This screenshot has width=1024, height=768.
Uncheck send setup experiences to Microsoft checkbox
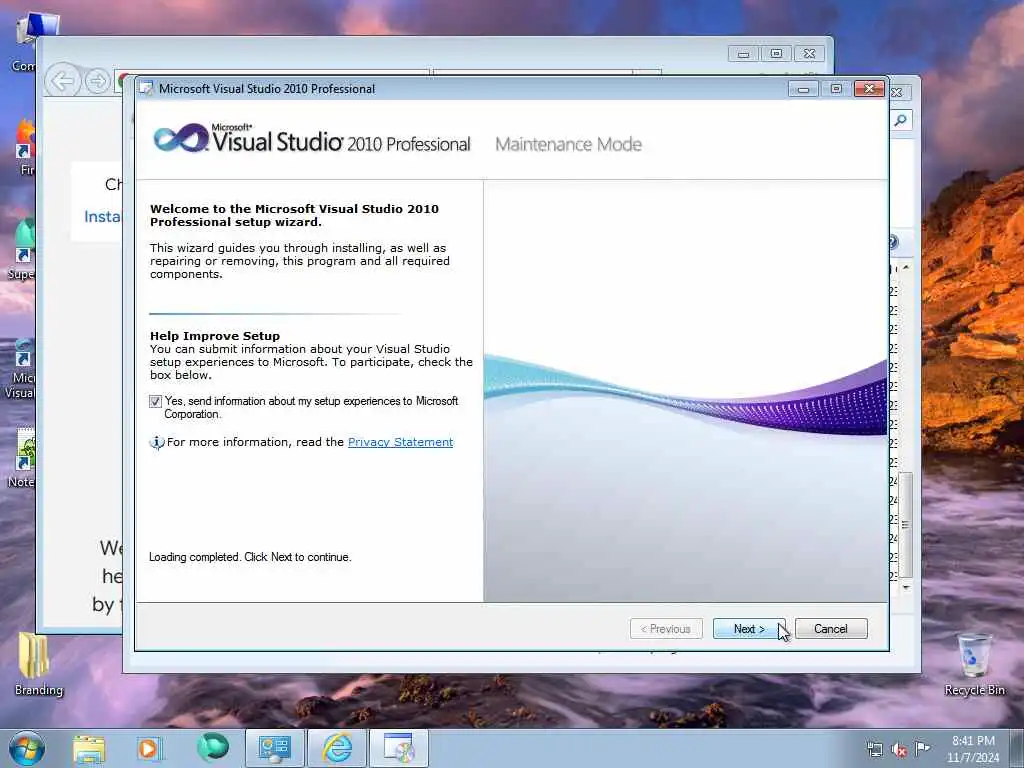pyautogui.click(x=155, y=401)
